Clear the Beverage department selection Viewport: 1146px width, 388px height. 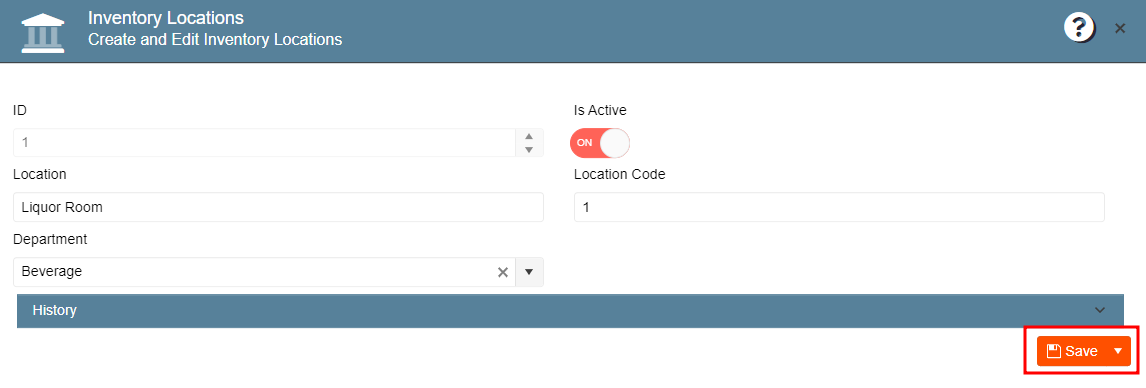[503, 272]
